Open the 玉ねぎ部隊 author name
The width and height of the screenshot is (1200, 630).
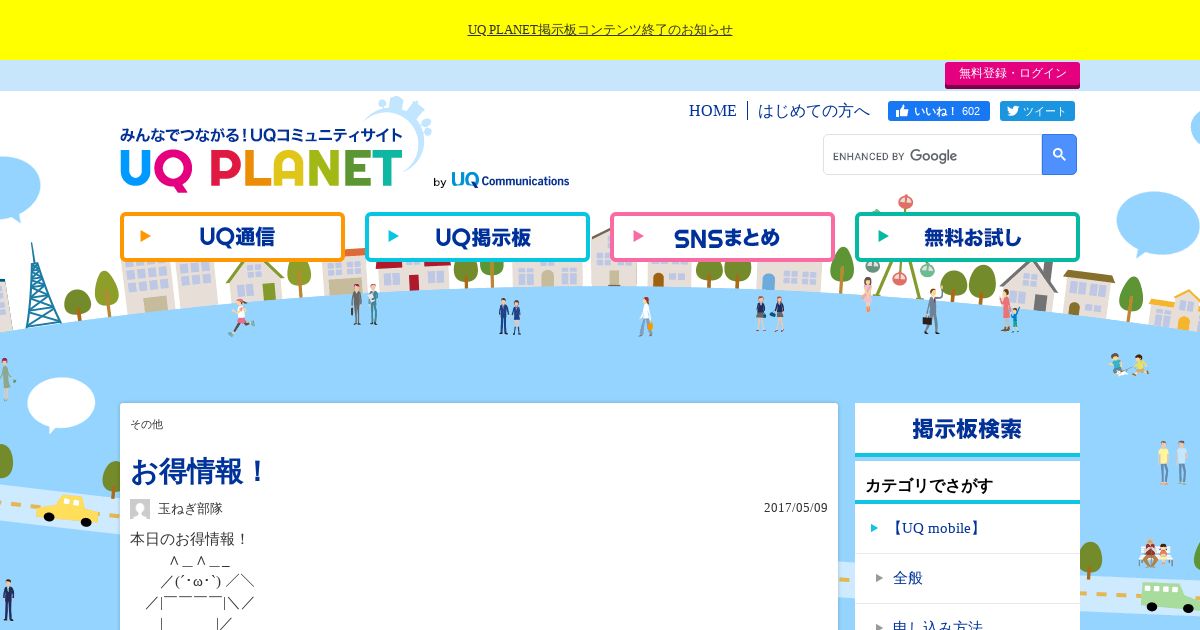click(x=190, y=509)
